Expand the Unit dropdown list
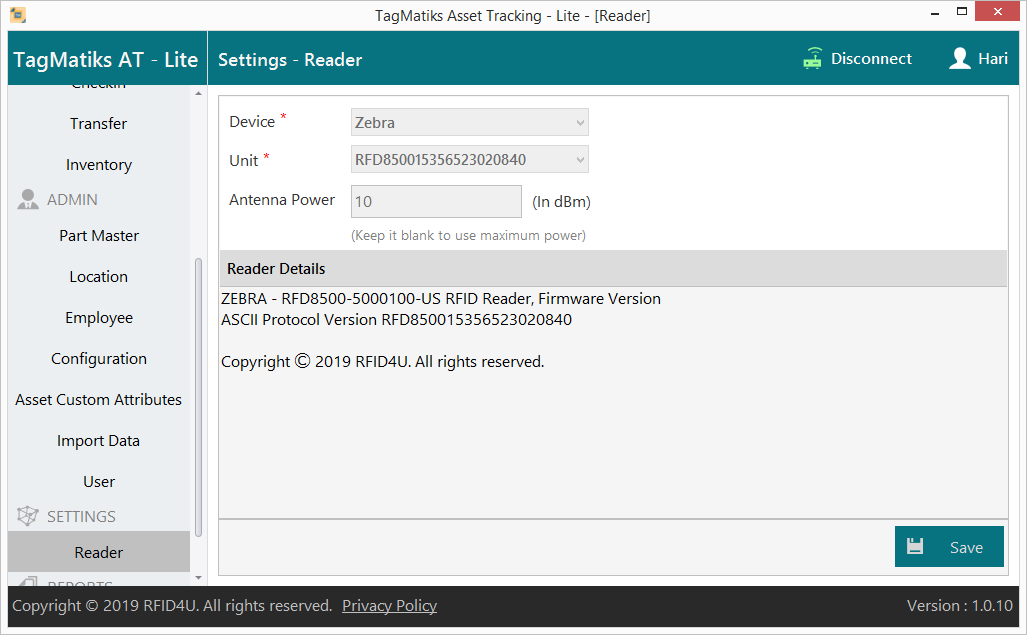 pyautogui.click(x=469, y=160)
